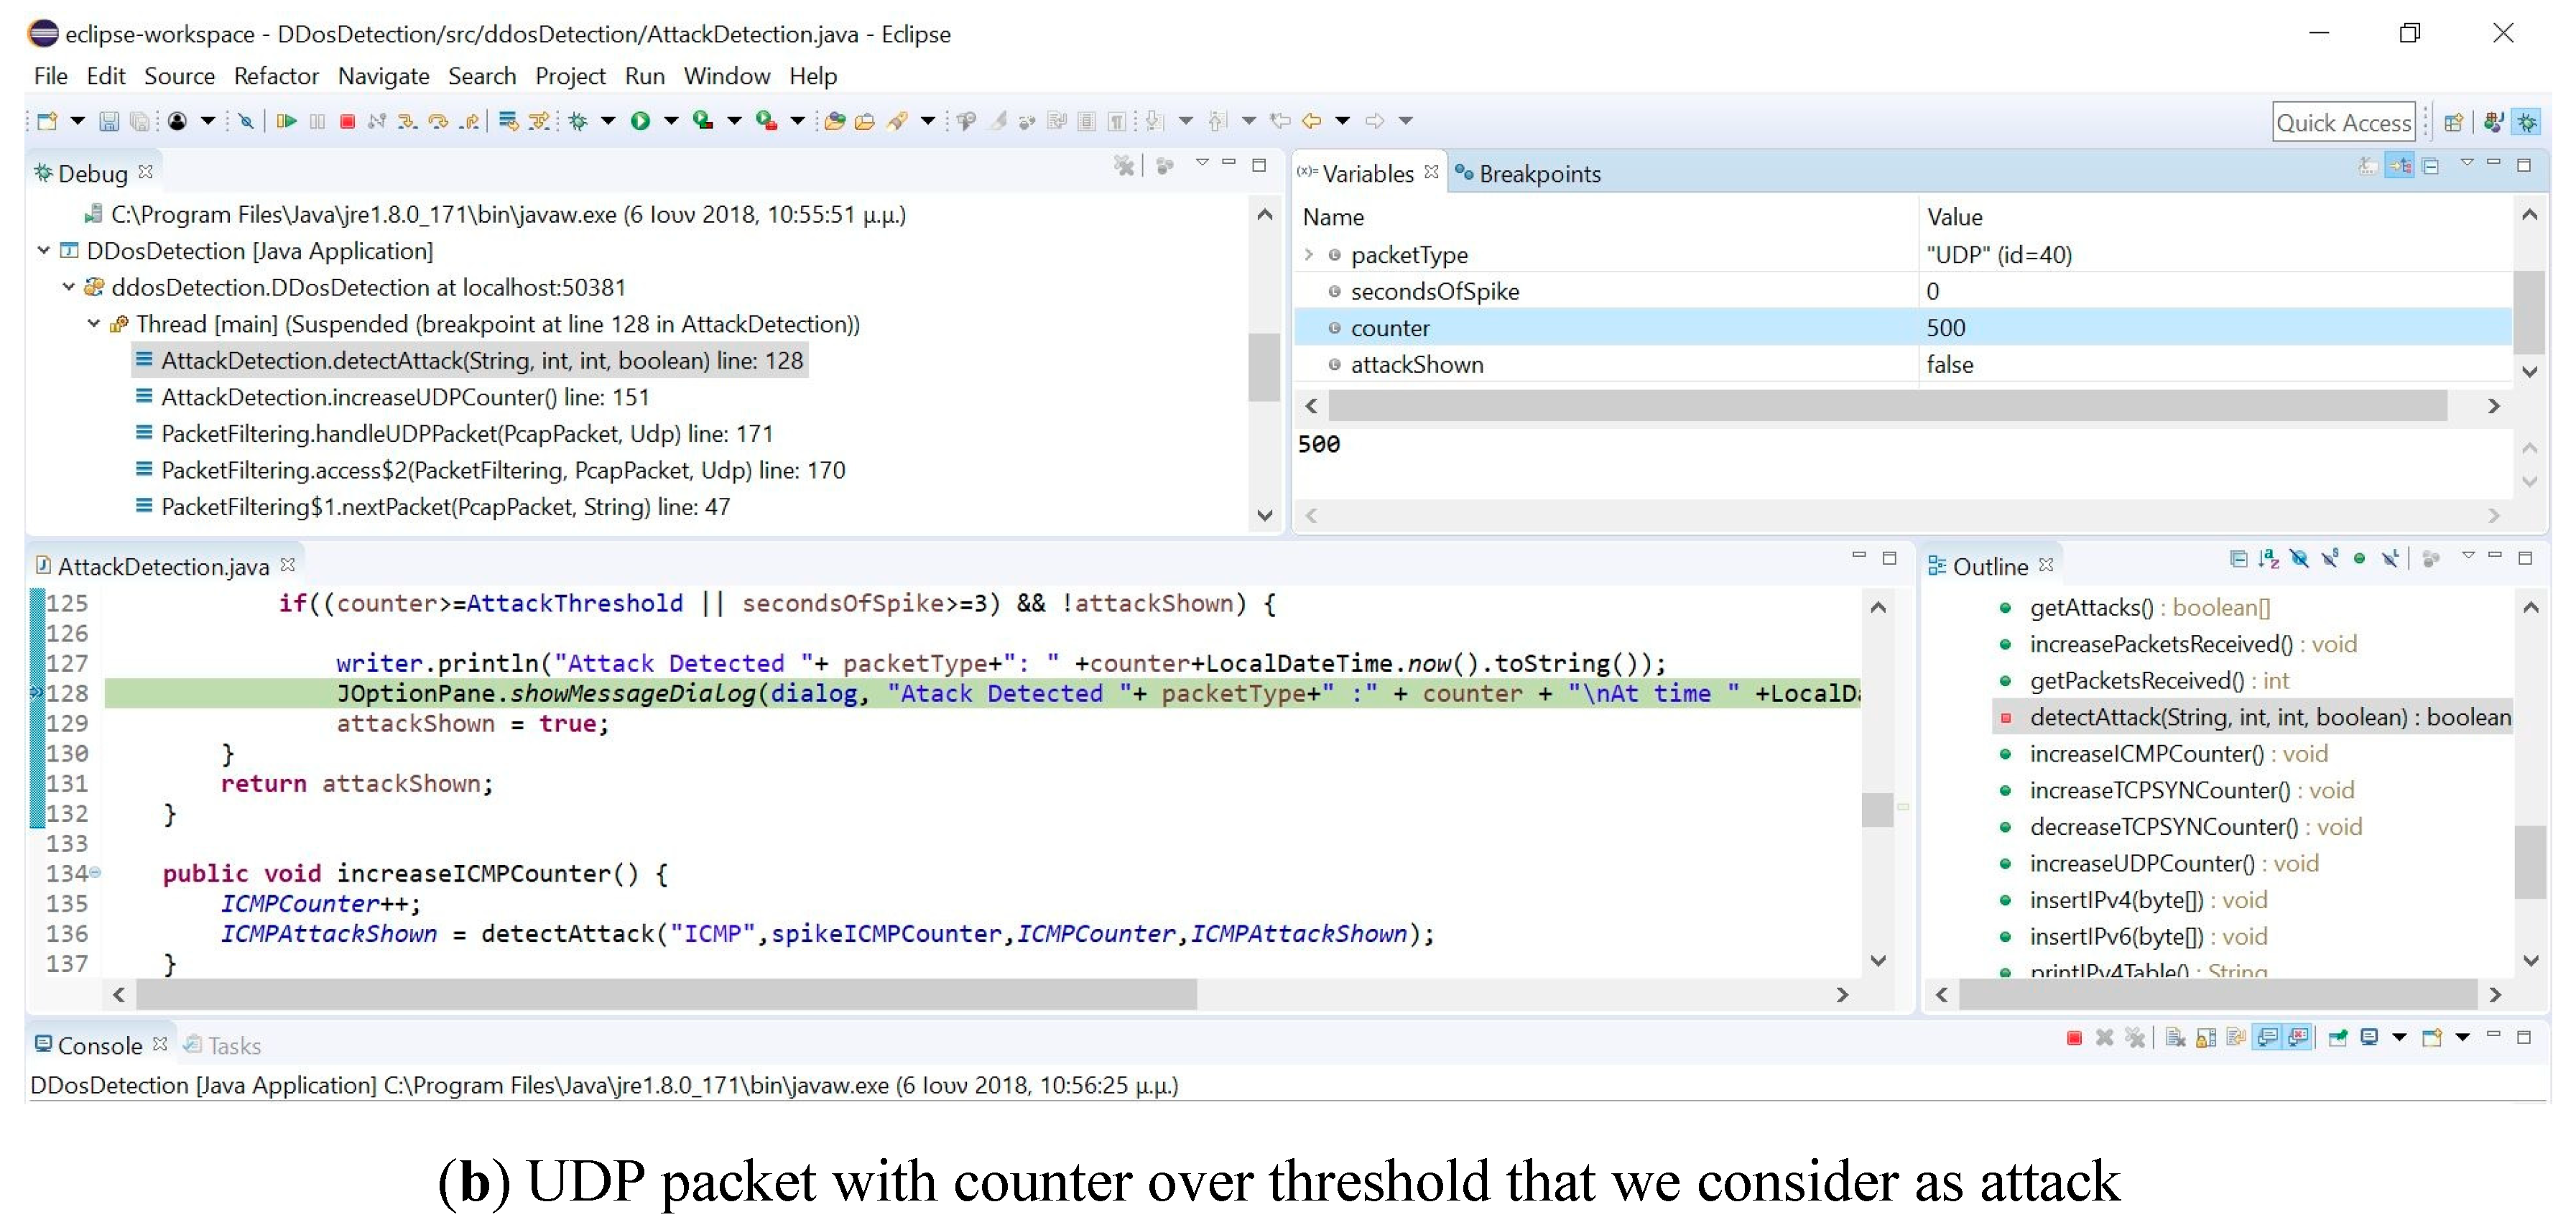Toggle alphabetical Sort in Outline view
Viewport: 2576px width, 1230px height.
click(2269, 559)
